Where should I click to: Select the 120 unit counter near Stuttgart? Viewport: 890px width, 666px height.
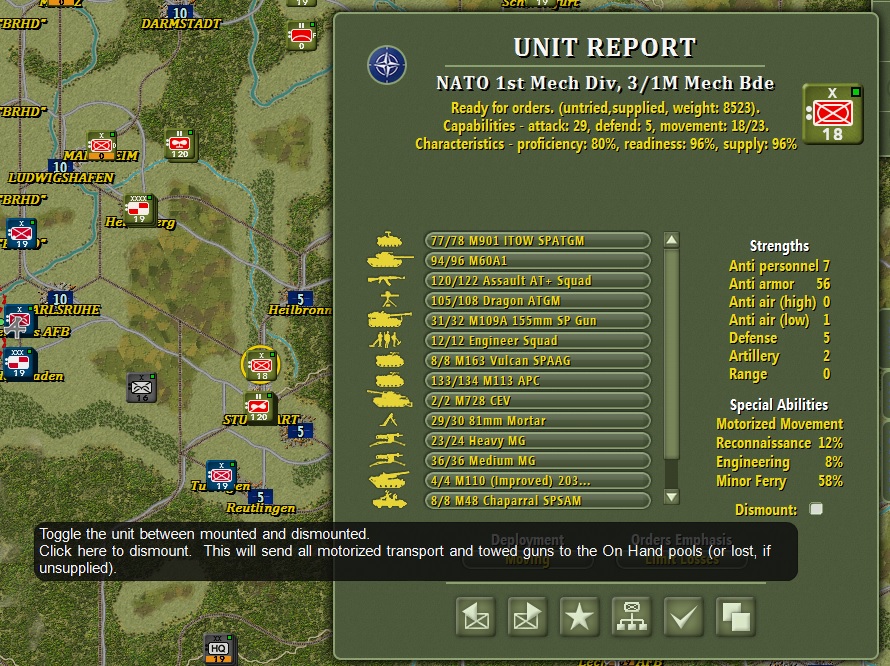pyautogui.click(x=259, y=407)
